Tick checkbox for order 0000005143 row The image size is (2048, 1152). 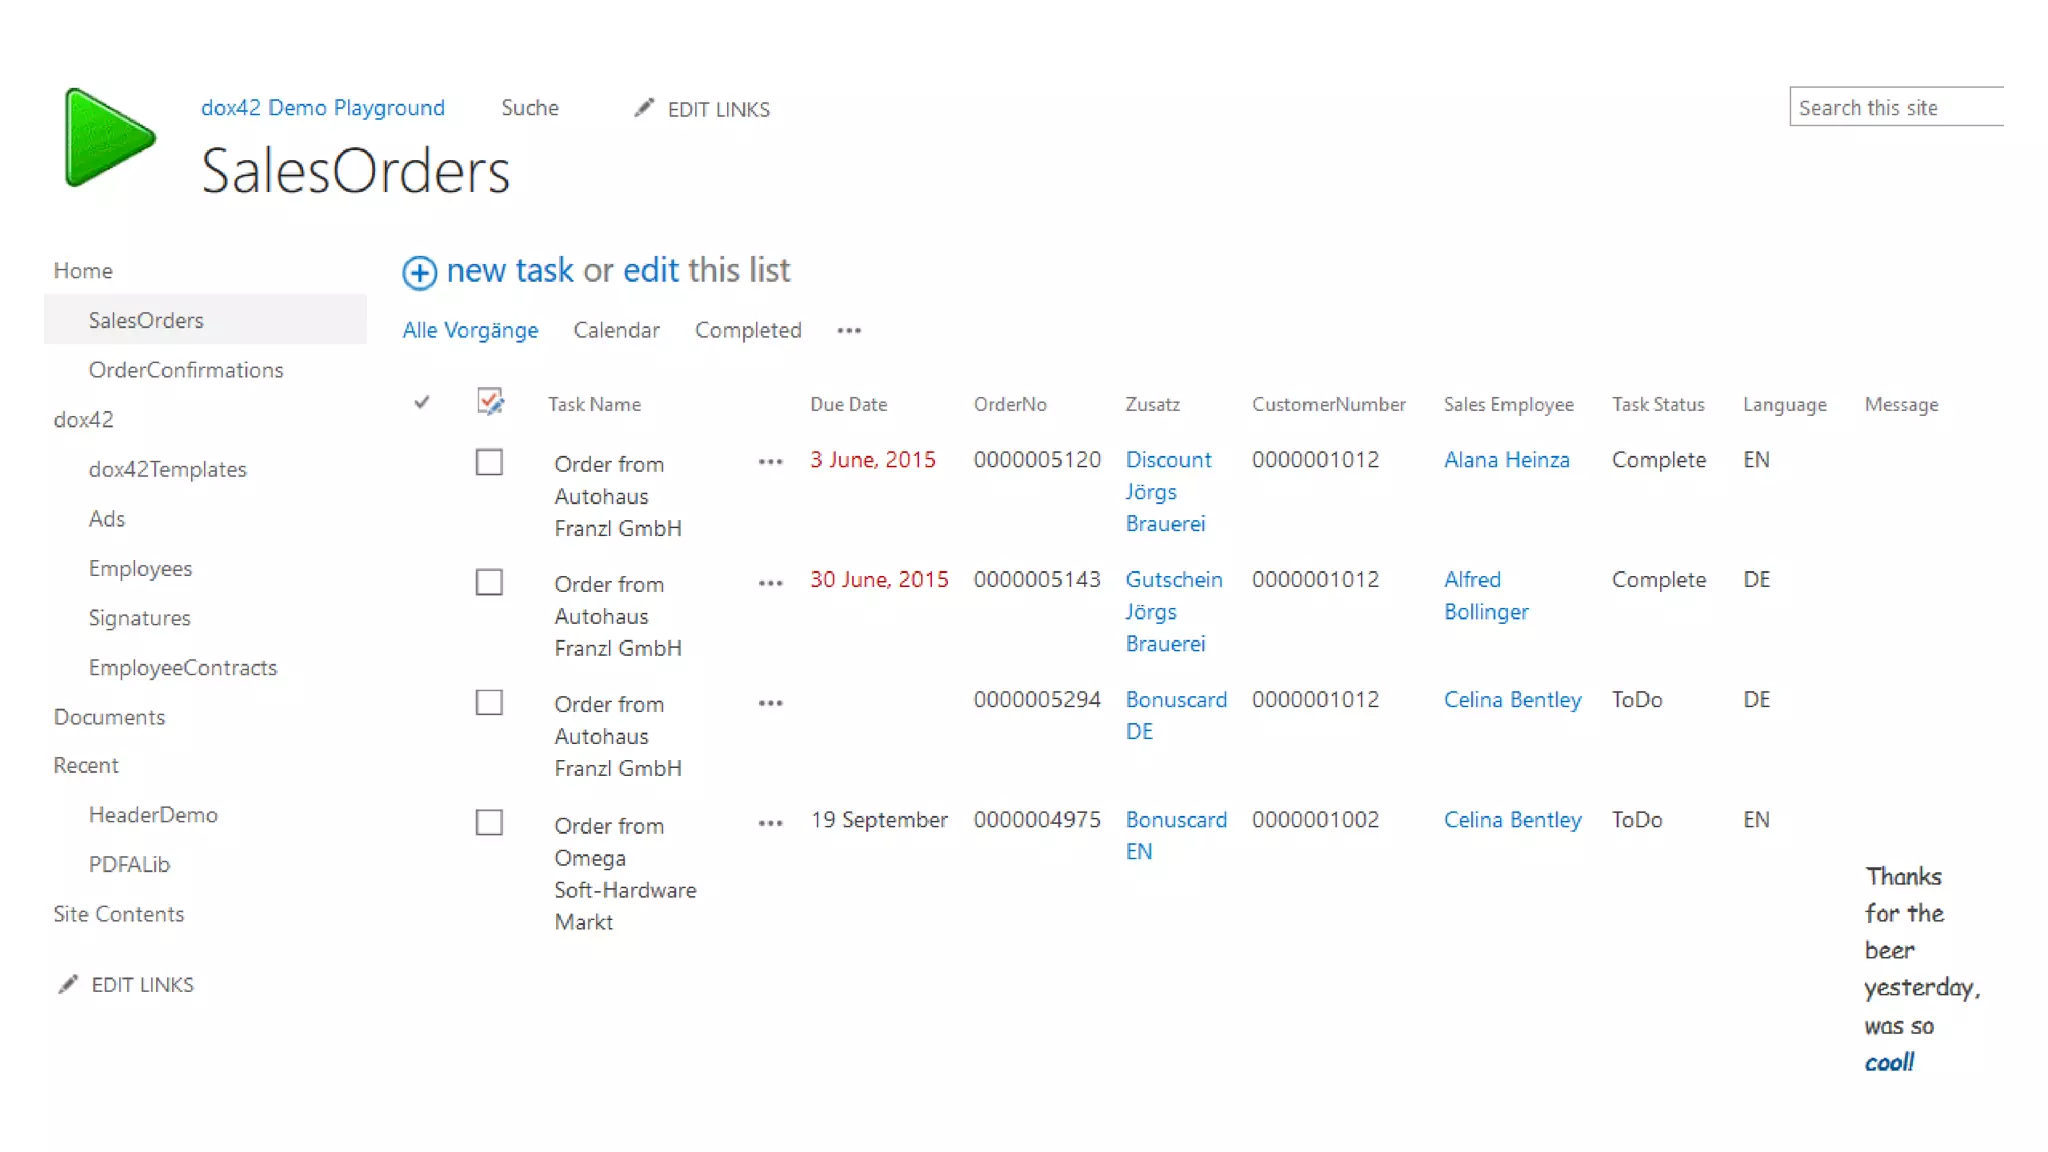(489, 582)
